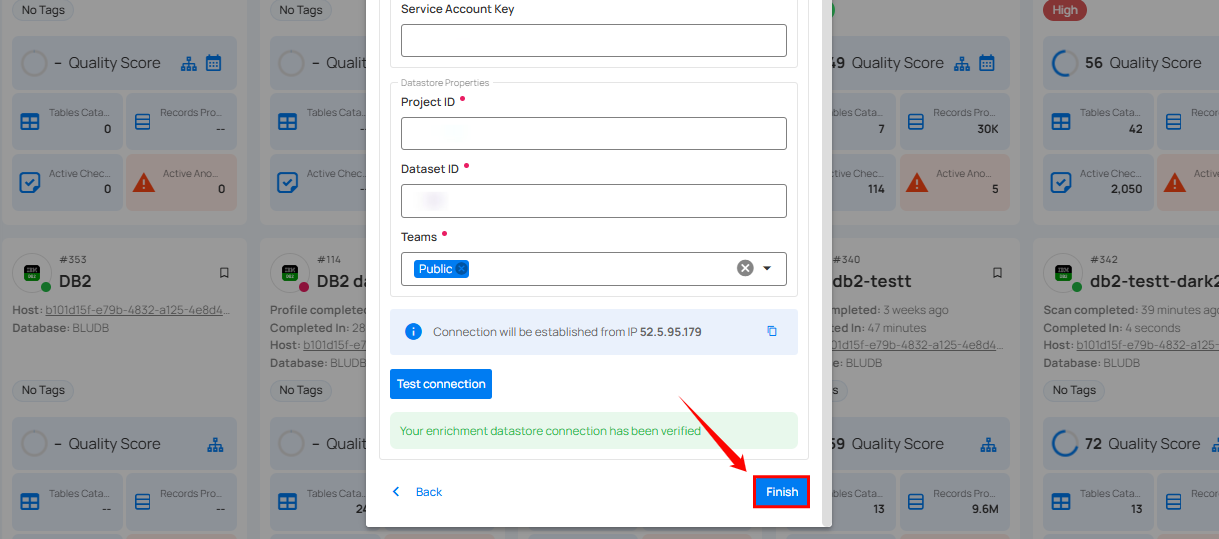Click into the Project ID field

pos(593,134)
